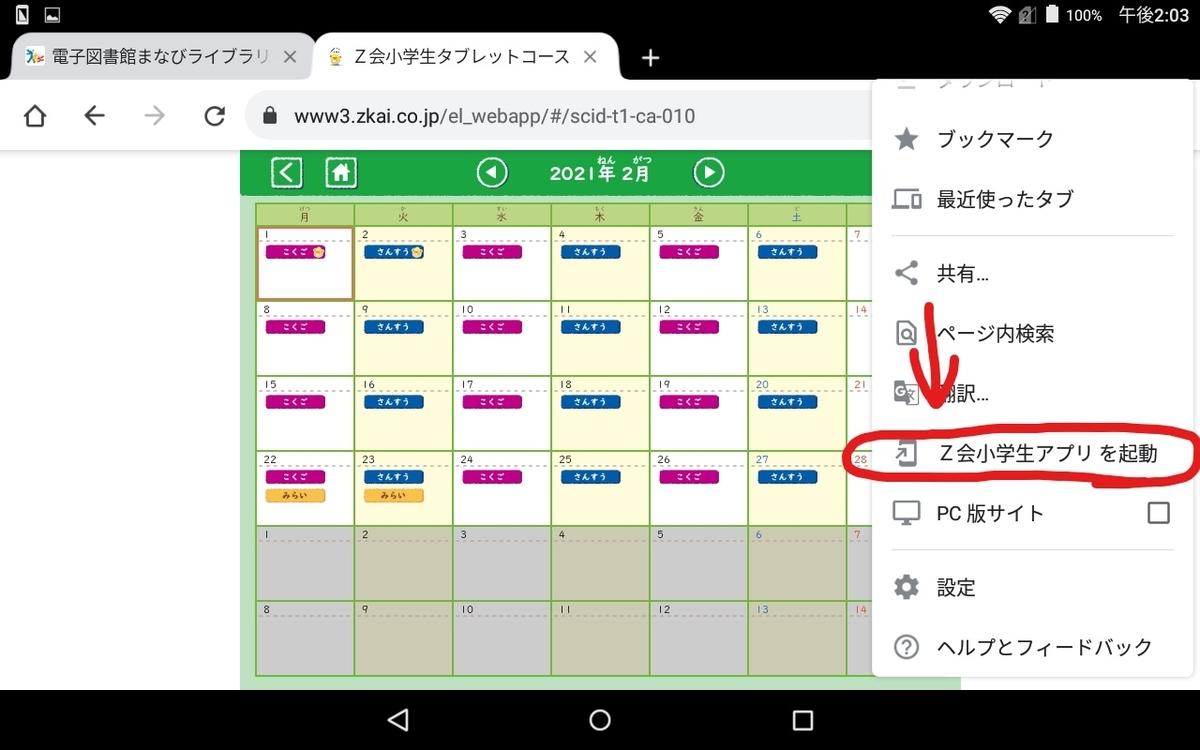The image size is (1200, 750).
Task: Click the calendar back chevron button
Action: [287, 173]
